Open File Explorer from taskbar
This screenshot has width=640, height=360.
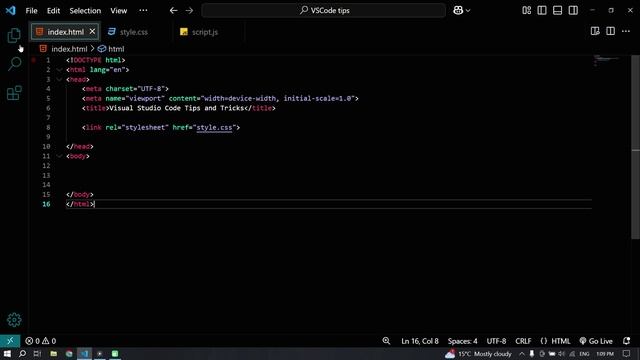tap(53, 353)
